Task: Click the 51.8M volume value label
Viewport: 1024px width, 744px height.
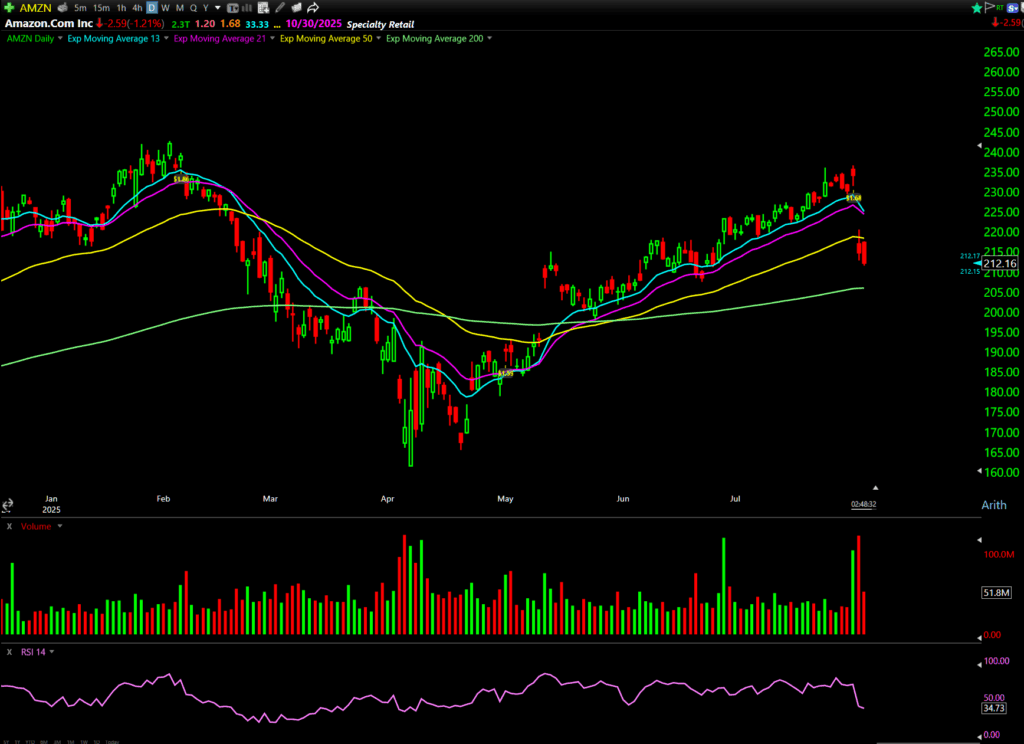Action: tap(997, 592)
